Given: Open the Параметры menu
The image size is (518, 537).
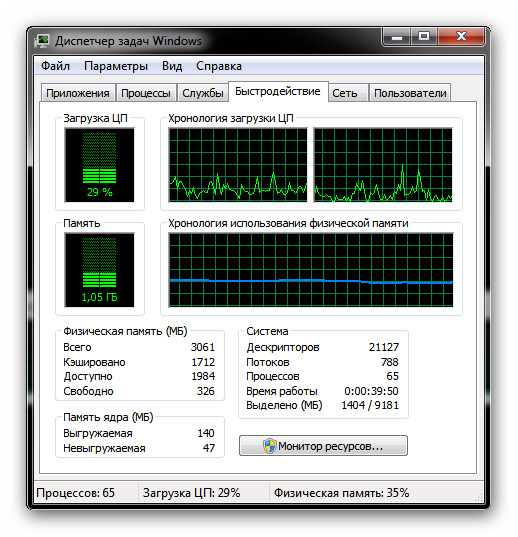Looking at the screenshot, I should pyautogui.click(x=116, y=66).
